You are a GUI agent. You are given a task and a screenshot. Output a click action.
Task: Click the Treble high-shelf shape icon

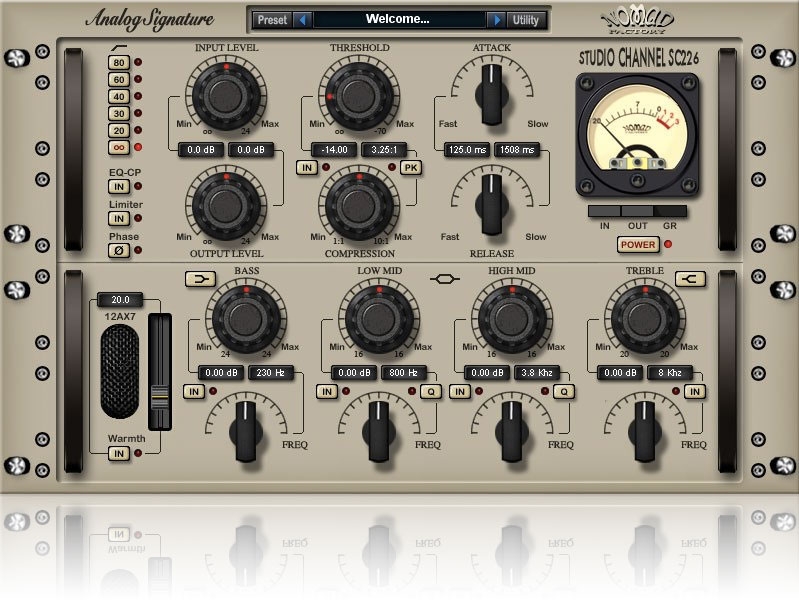pyautogui.click(x=686, y=278)
